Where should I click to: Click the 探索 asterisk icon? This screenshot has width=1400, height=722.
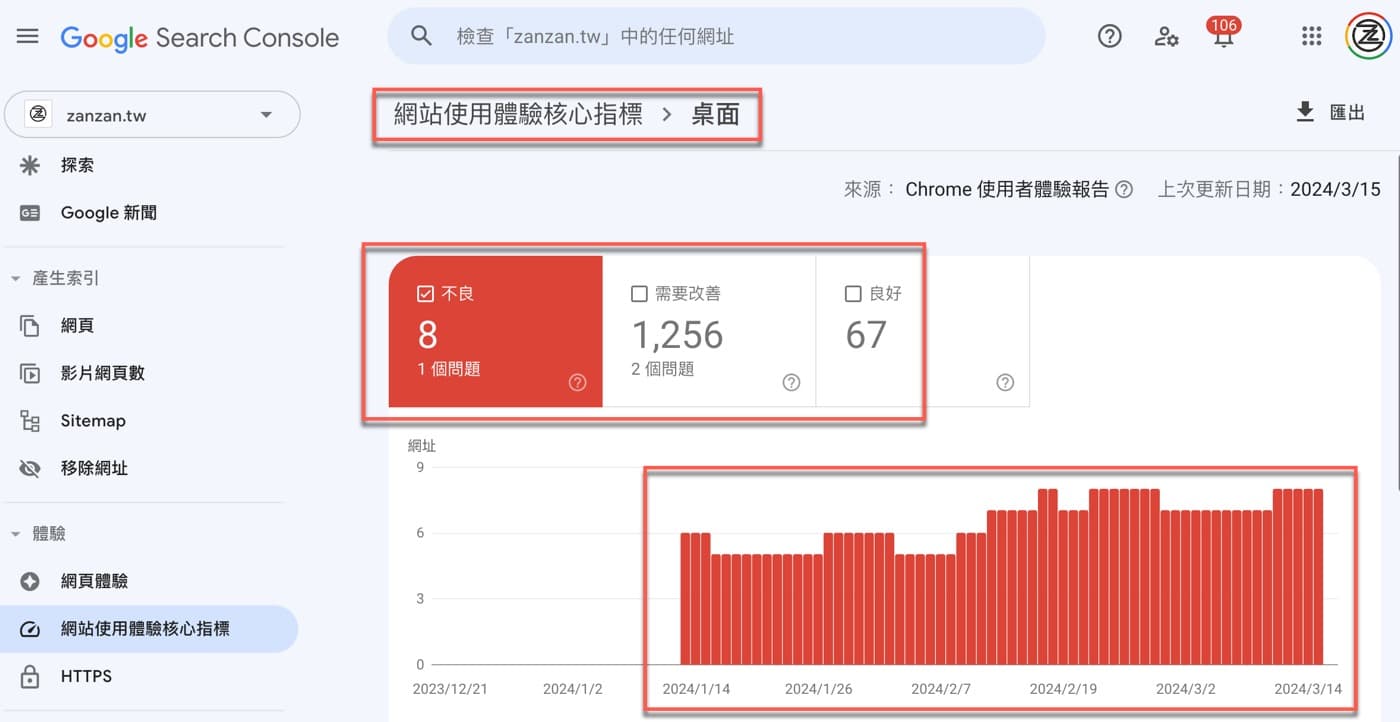tap(30, 165)
